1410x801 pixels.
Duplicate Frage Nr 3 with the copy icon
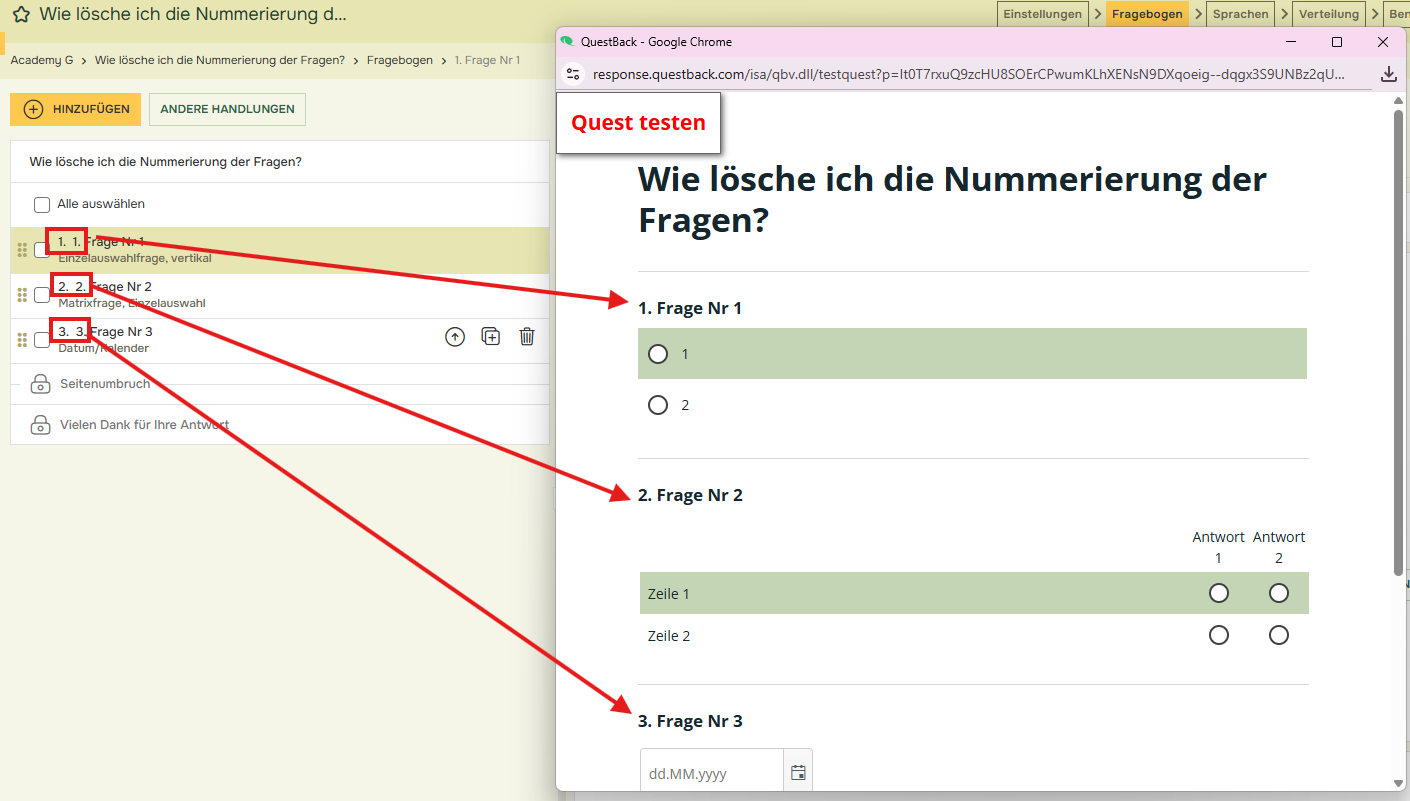coord(491,337)
